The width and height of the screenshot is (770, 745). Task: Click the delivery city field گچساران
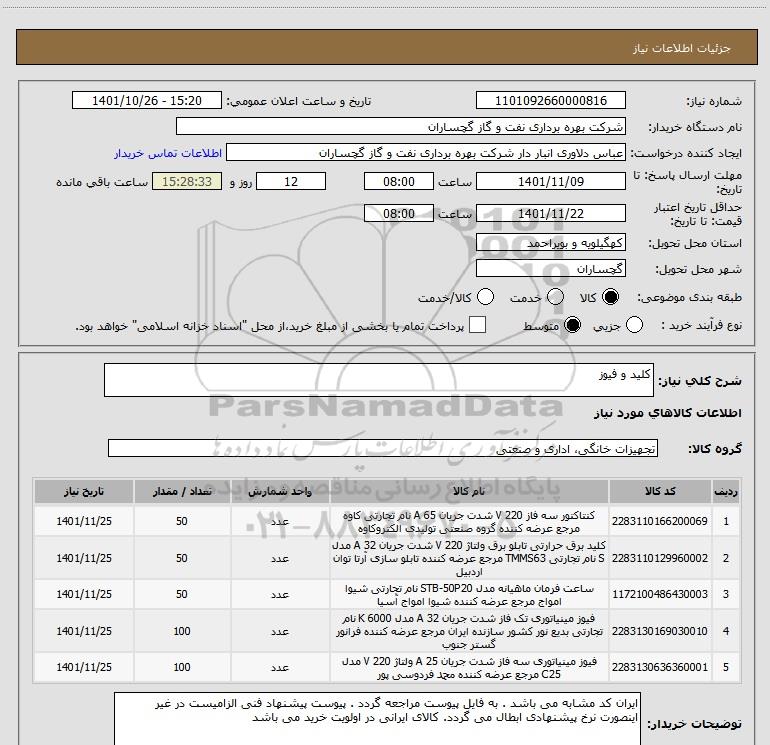pos(550,268)
